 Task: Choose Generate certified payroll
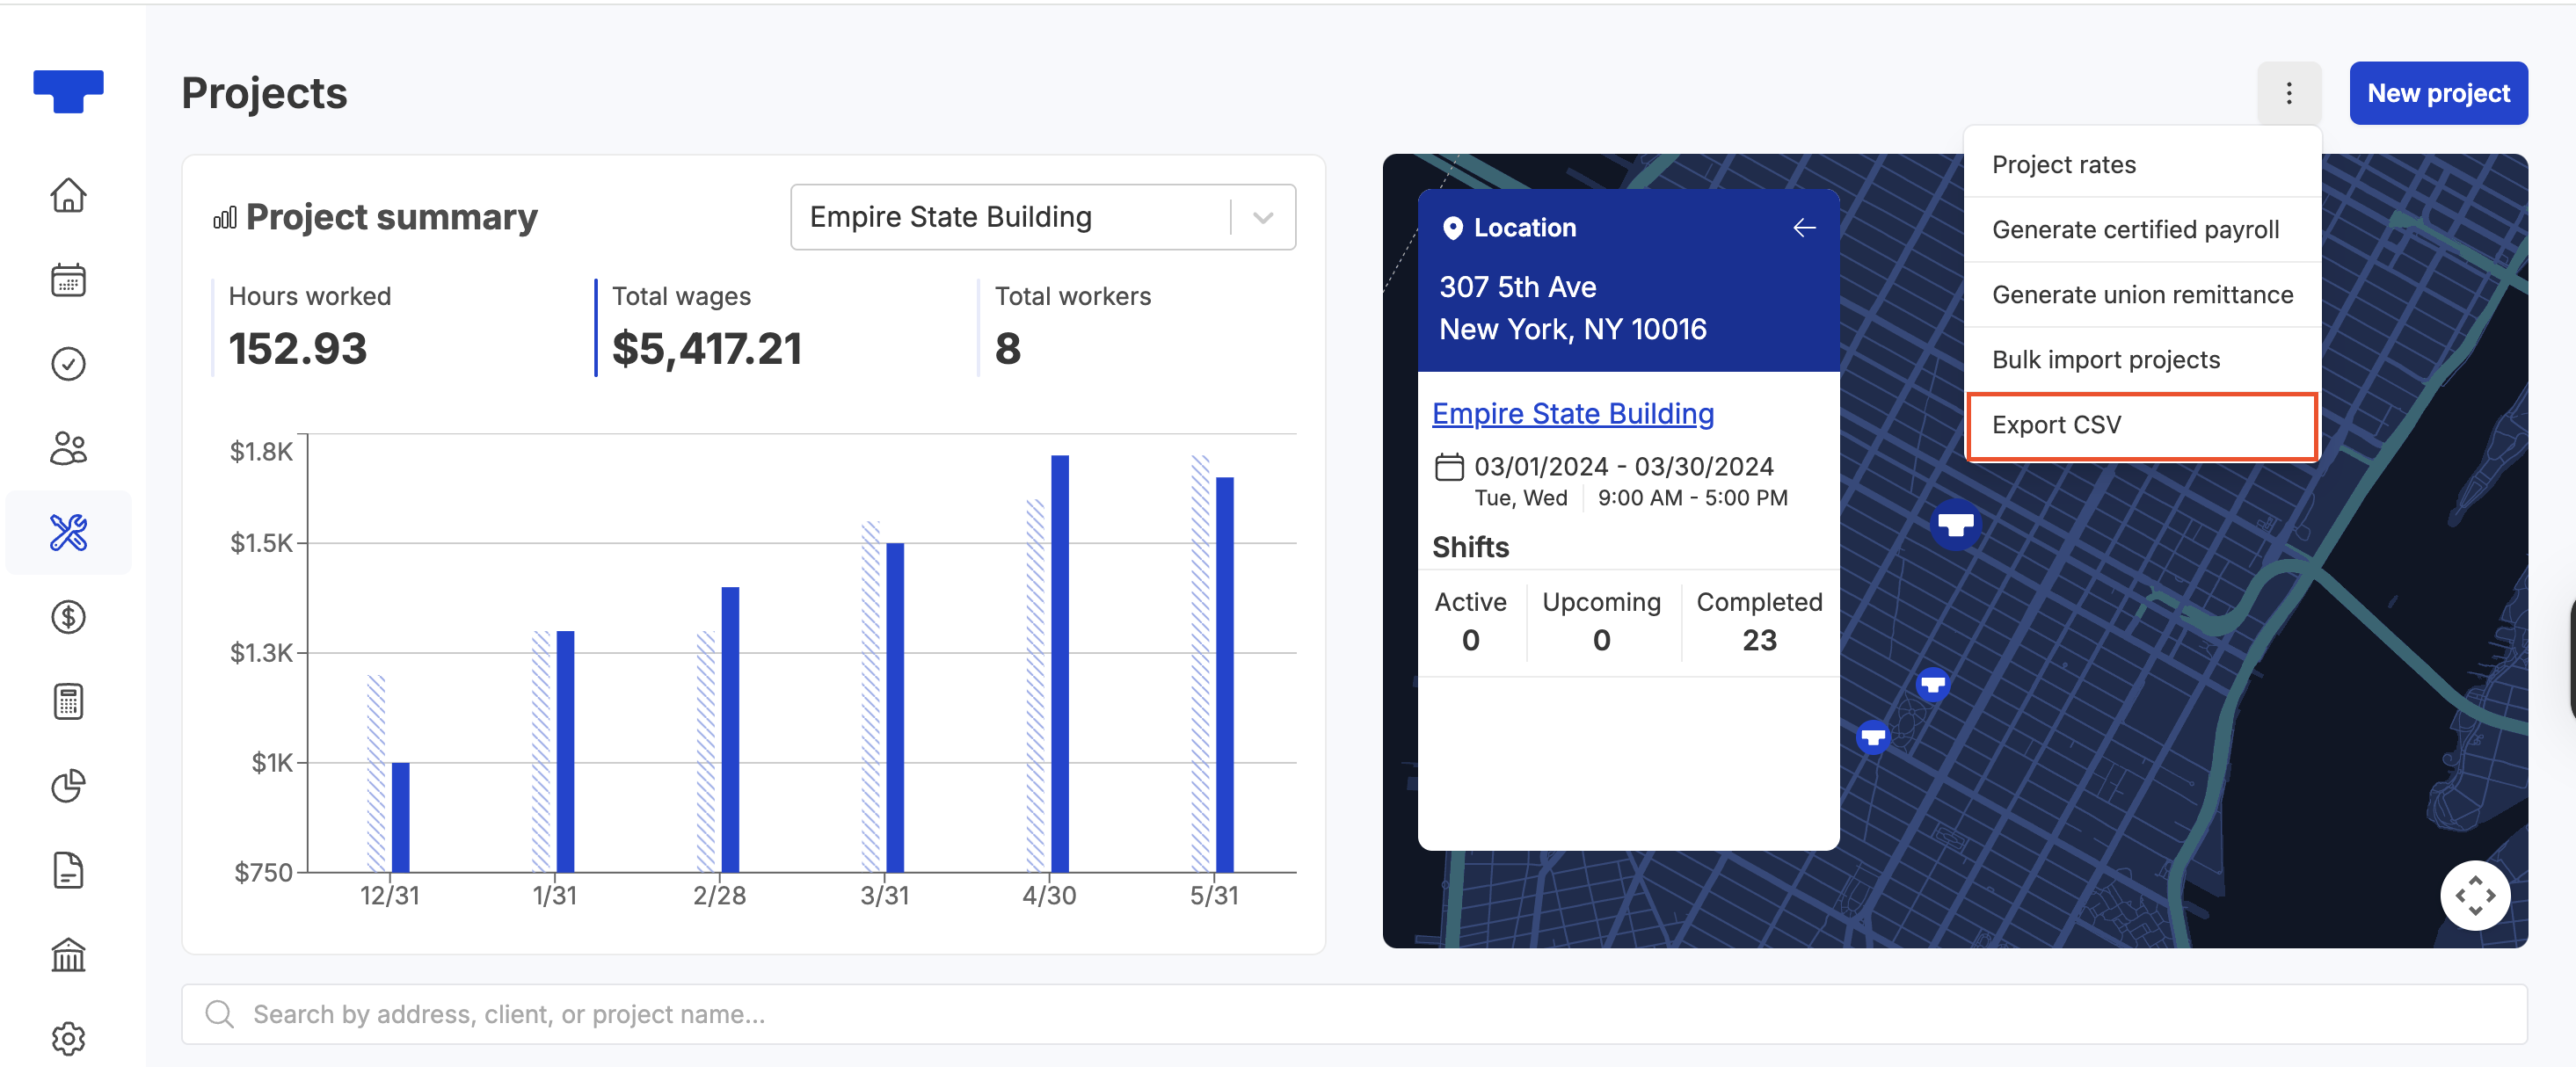tap(2142, 230)
